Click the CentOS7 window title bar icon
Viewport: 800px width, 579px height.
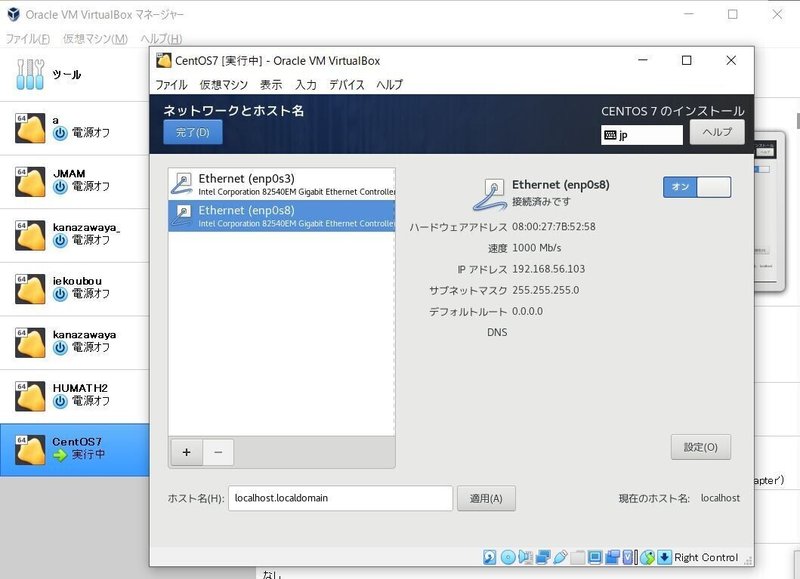[x=164, y=60]
